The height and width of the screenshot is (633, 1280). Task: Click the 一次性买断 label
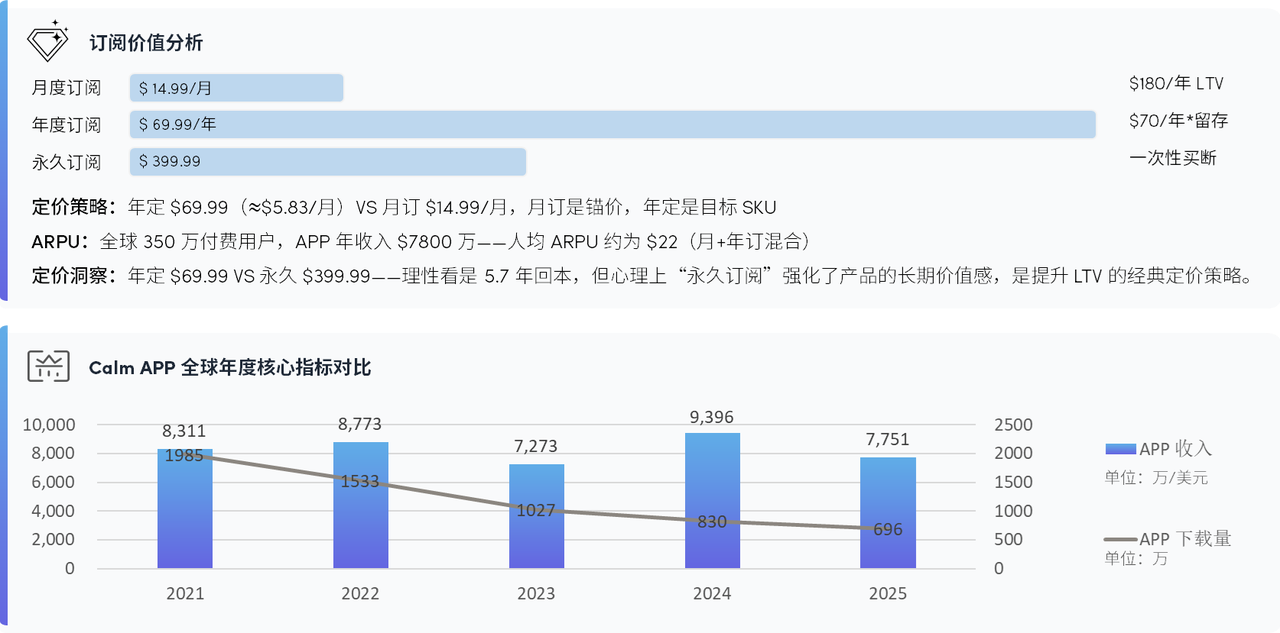(1173, 158)
